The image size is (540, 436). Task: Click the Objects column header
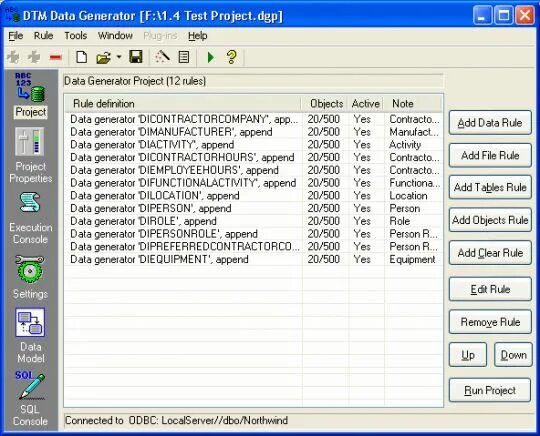pyautogui.click(x=324, y=104)
